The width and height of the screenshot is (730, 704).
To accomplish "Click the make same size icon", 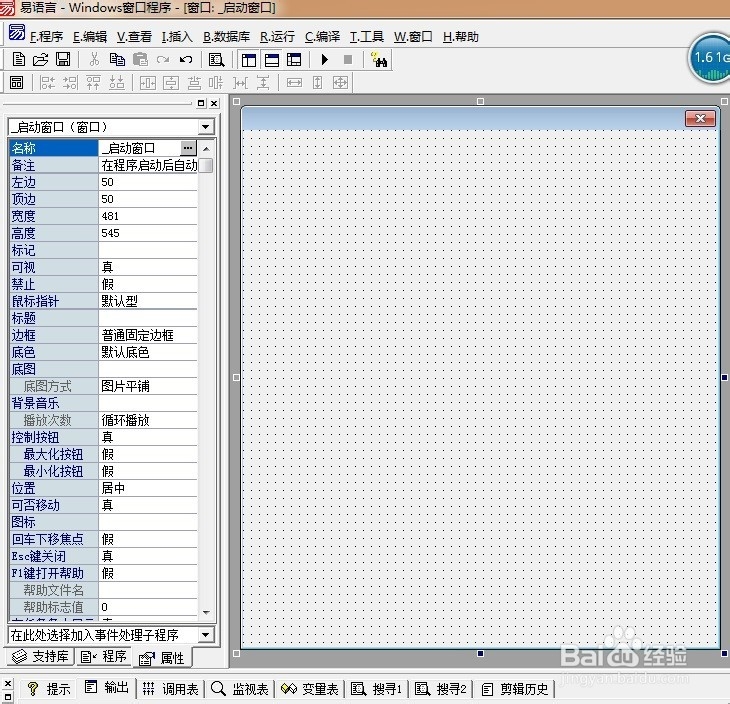I will click(x=340, y=83).
